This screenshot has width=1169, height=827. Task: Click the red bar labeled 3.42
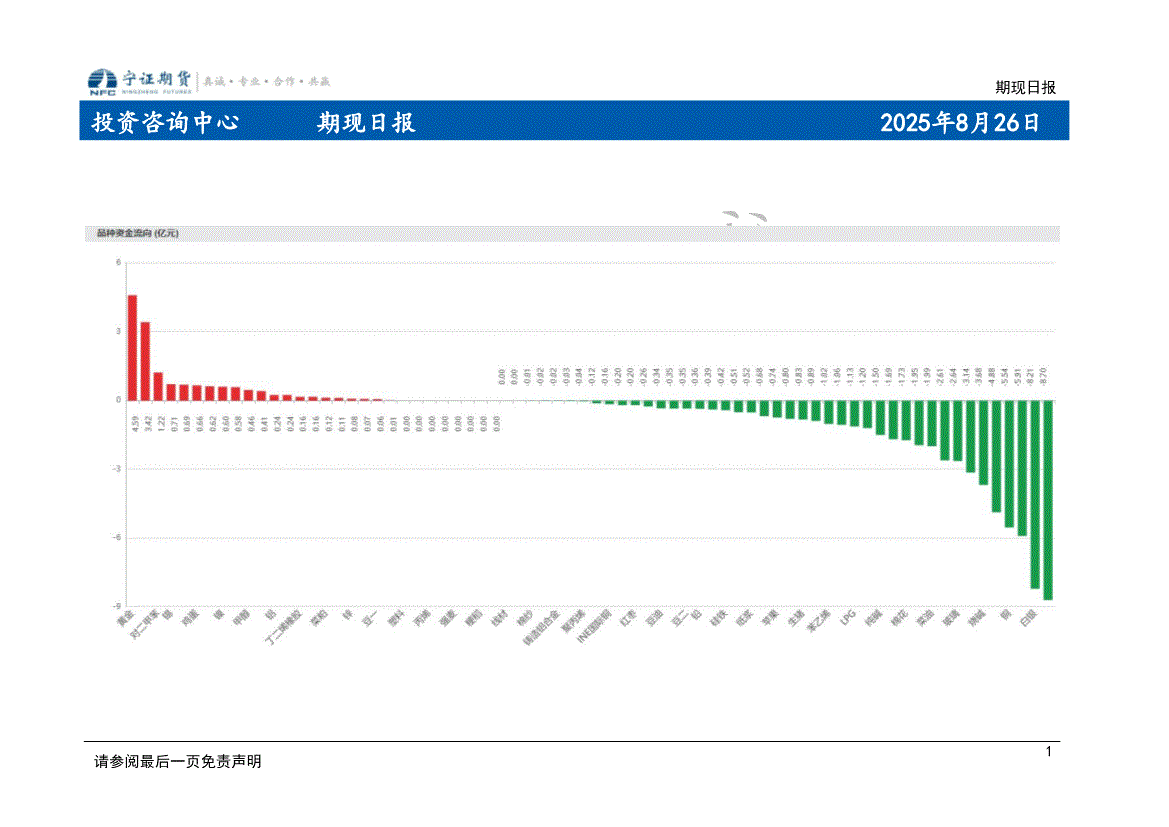[x=145, y=361]
